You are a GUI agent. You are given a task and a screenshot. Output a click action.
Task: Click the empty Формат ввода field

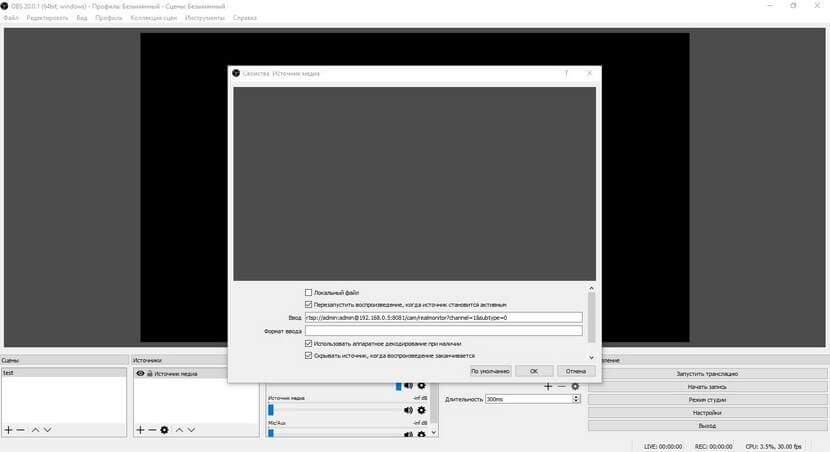[444, 331]
